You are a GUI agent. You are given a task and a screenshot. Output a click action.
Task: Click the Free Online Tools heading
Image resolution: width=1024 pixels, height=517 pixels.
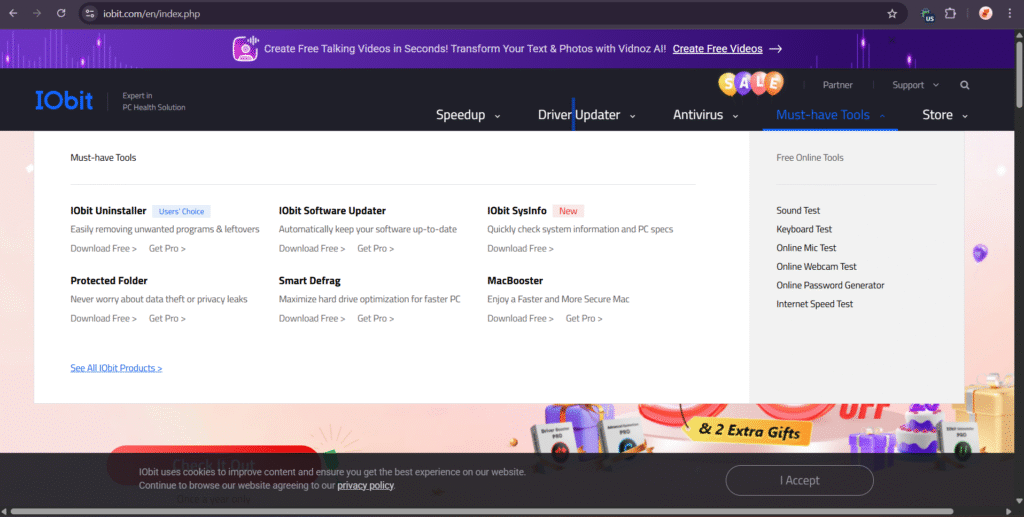(810, 157)
